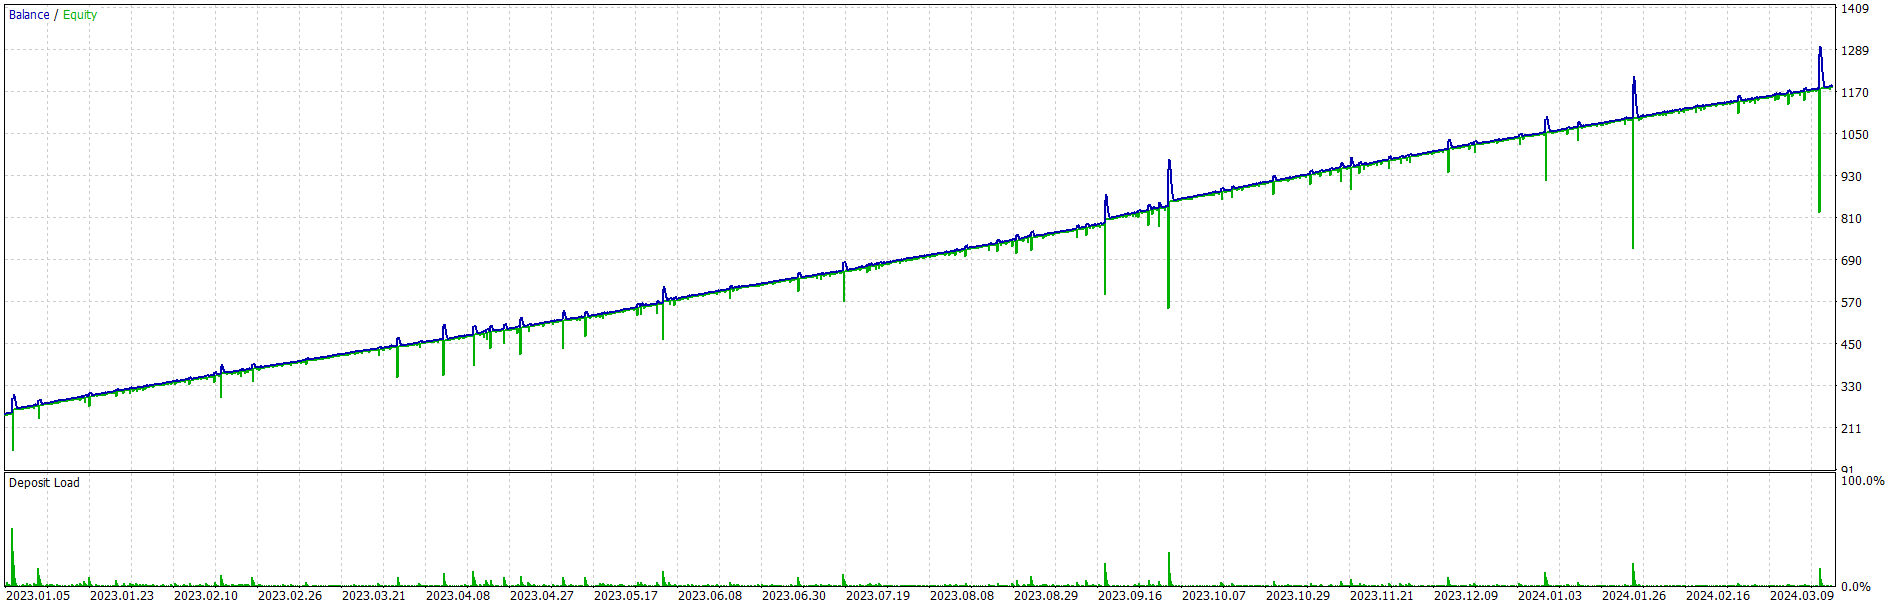Click the 930 value on the axis
The image size is (1892, 607).
(x=1852, y=177)
